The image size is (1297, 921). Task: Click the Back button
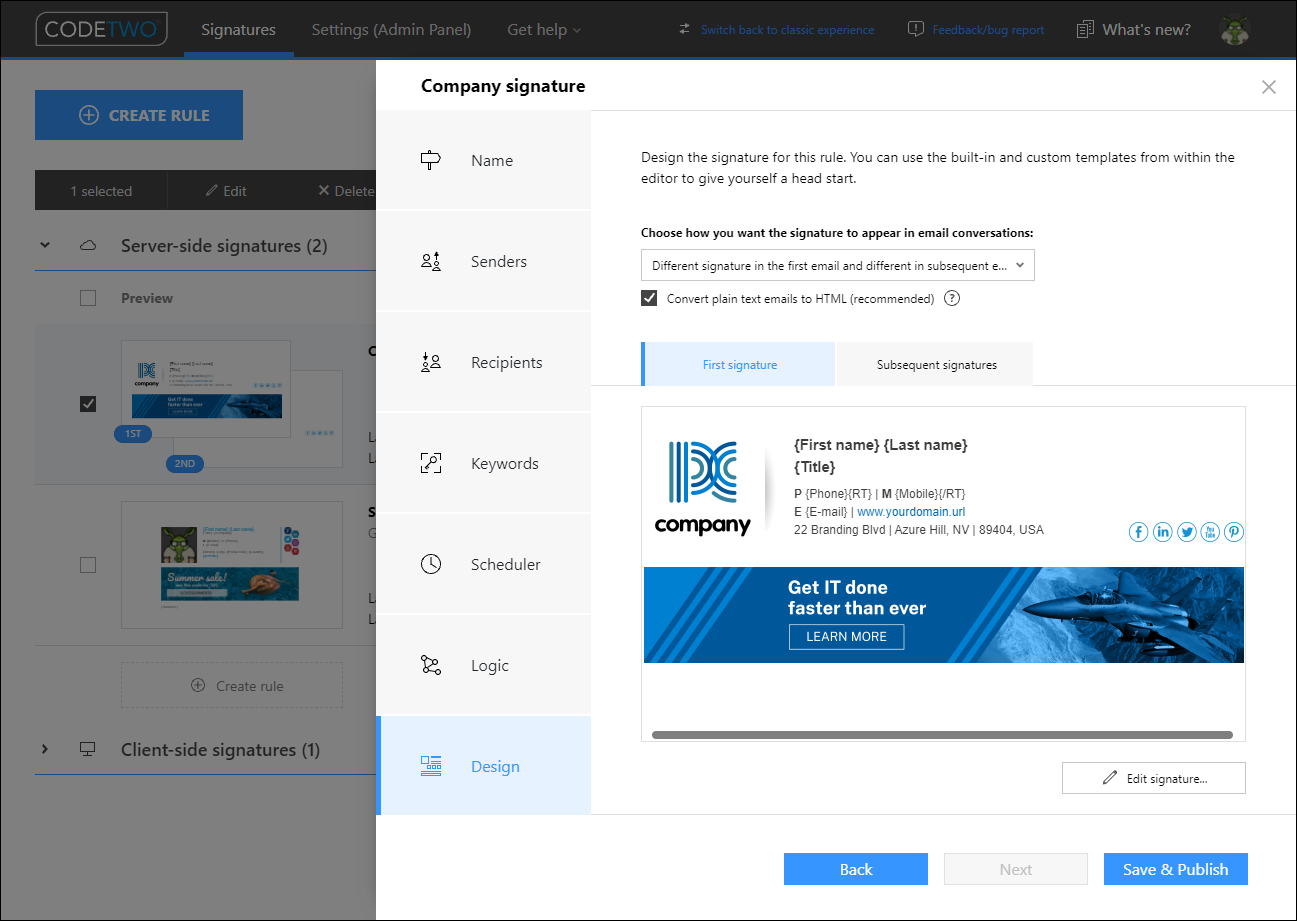coord(856,869)
